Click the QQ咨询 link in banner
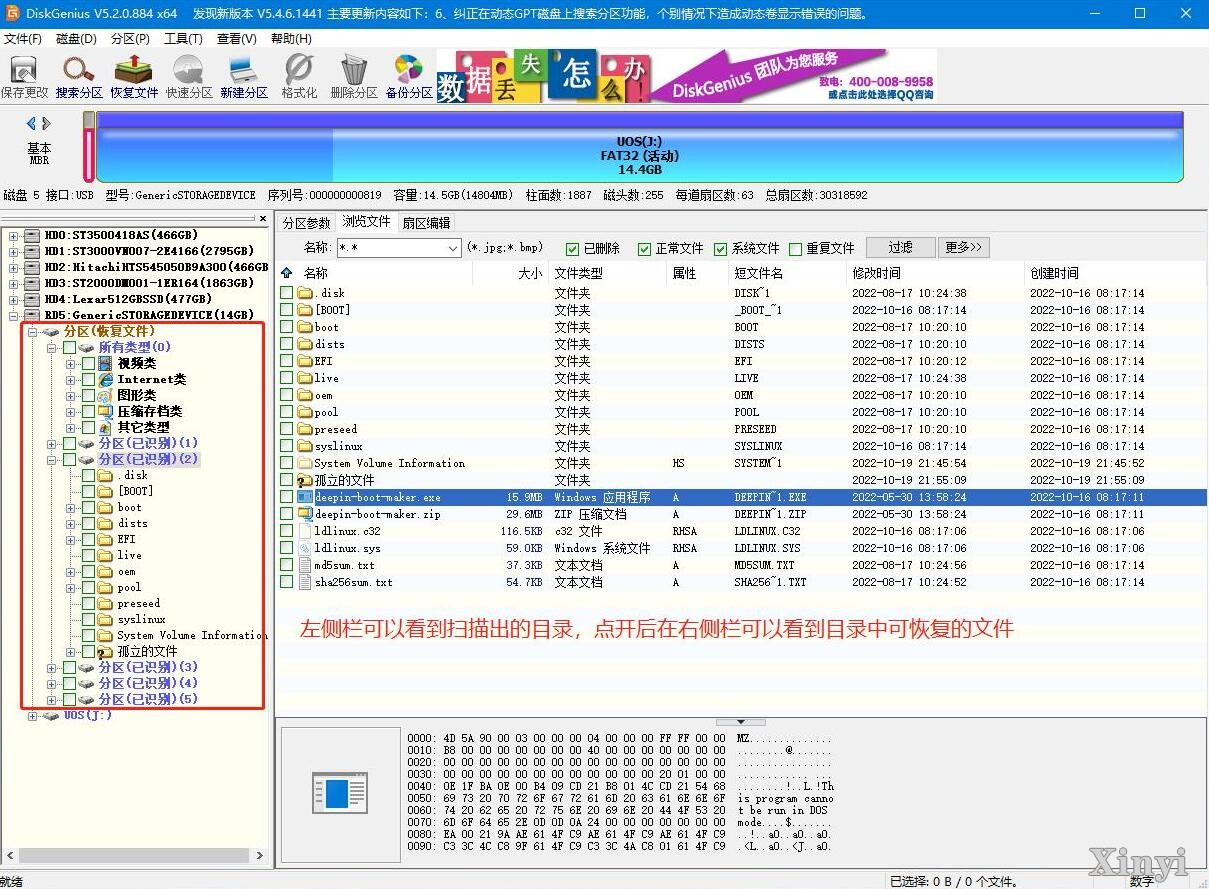1209x889 pixels. tap(882, 95)
